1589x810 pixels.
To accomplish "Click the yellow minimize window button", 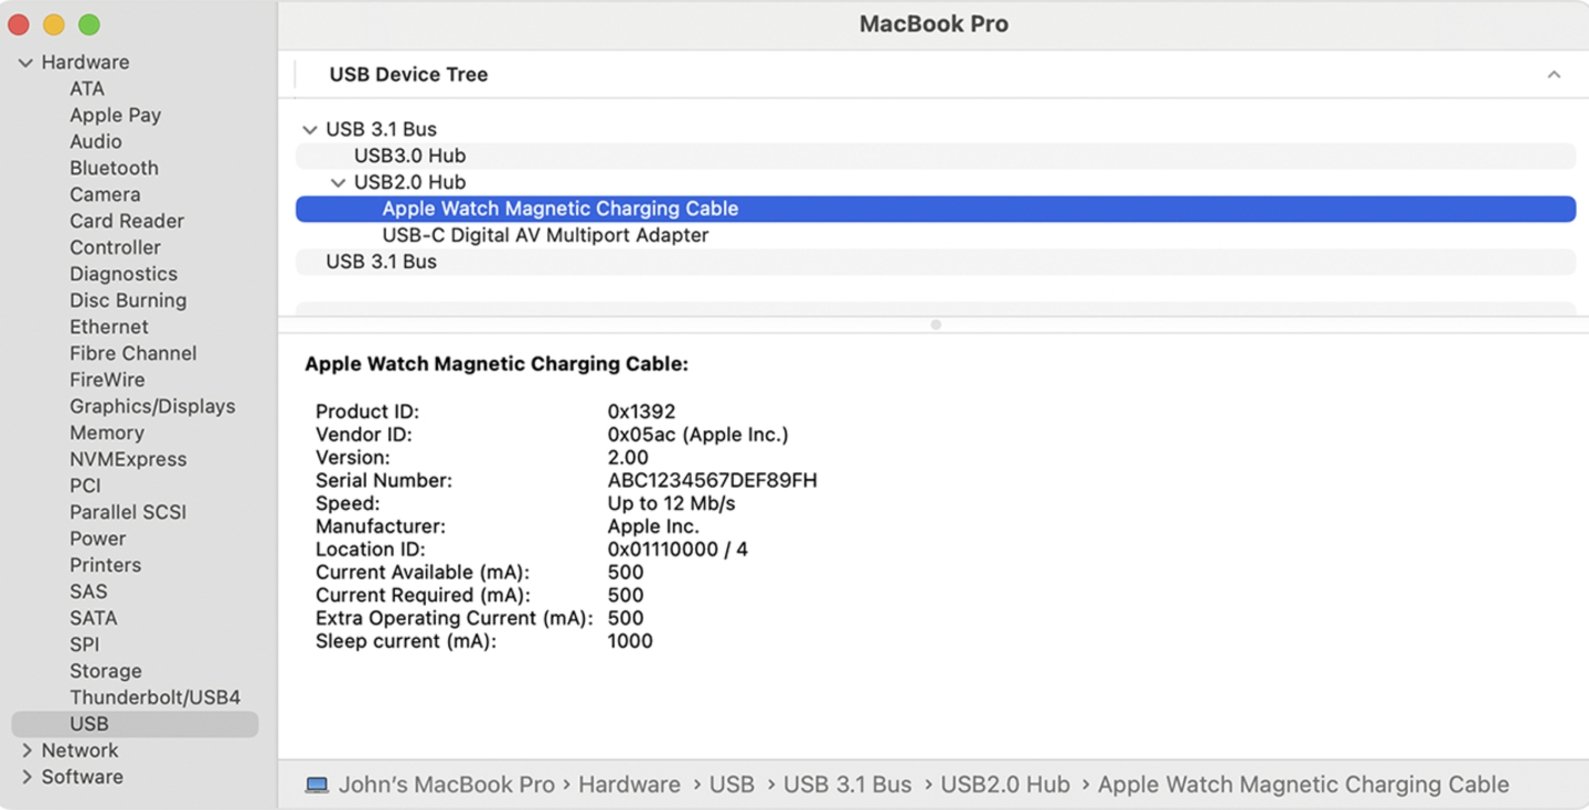I will pyautogui.click(x=54, y=24).
